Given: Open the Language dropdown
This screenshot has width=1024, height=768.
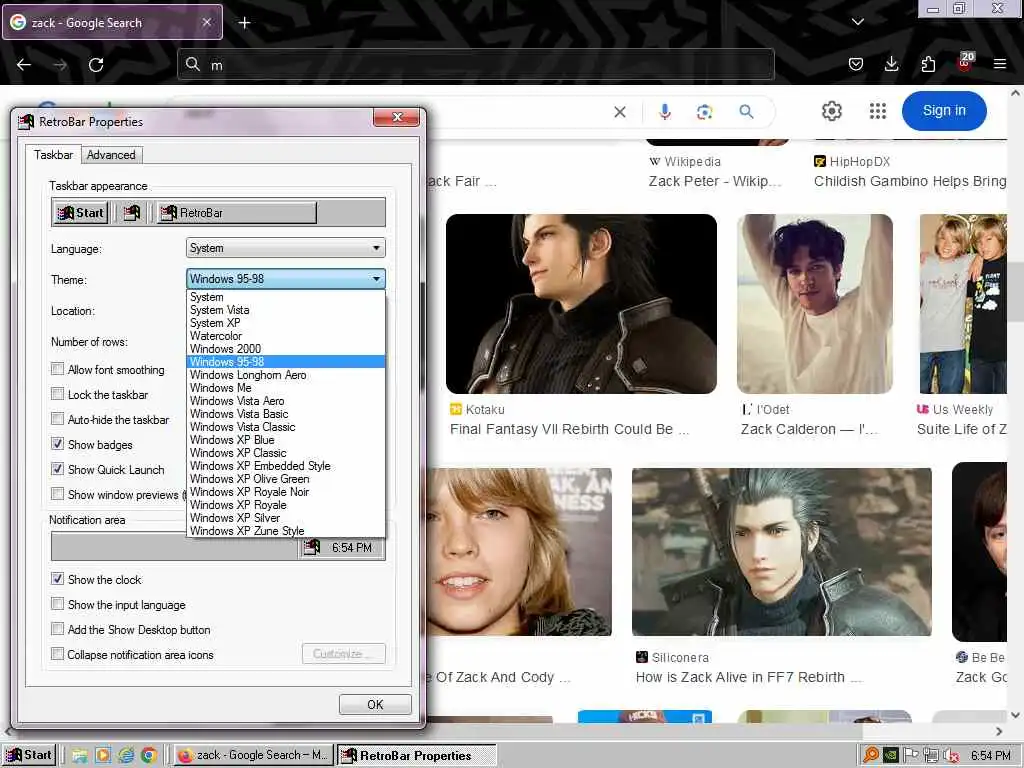Looking at the screenshot, I should point(285,248).
